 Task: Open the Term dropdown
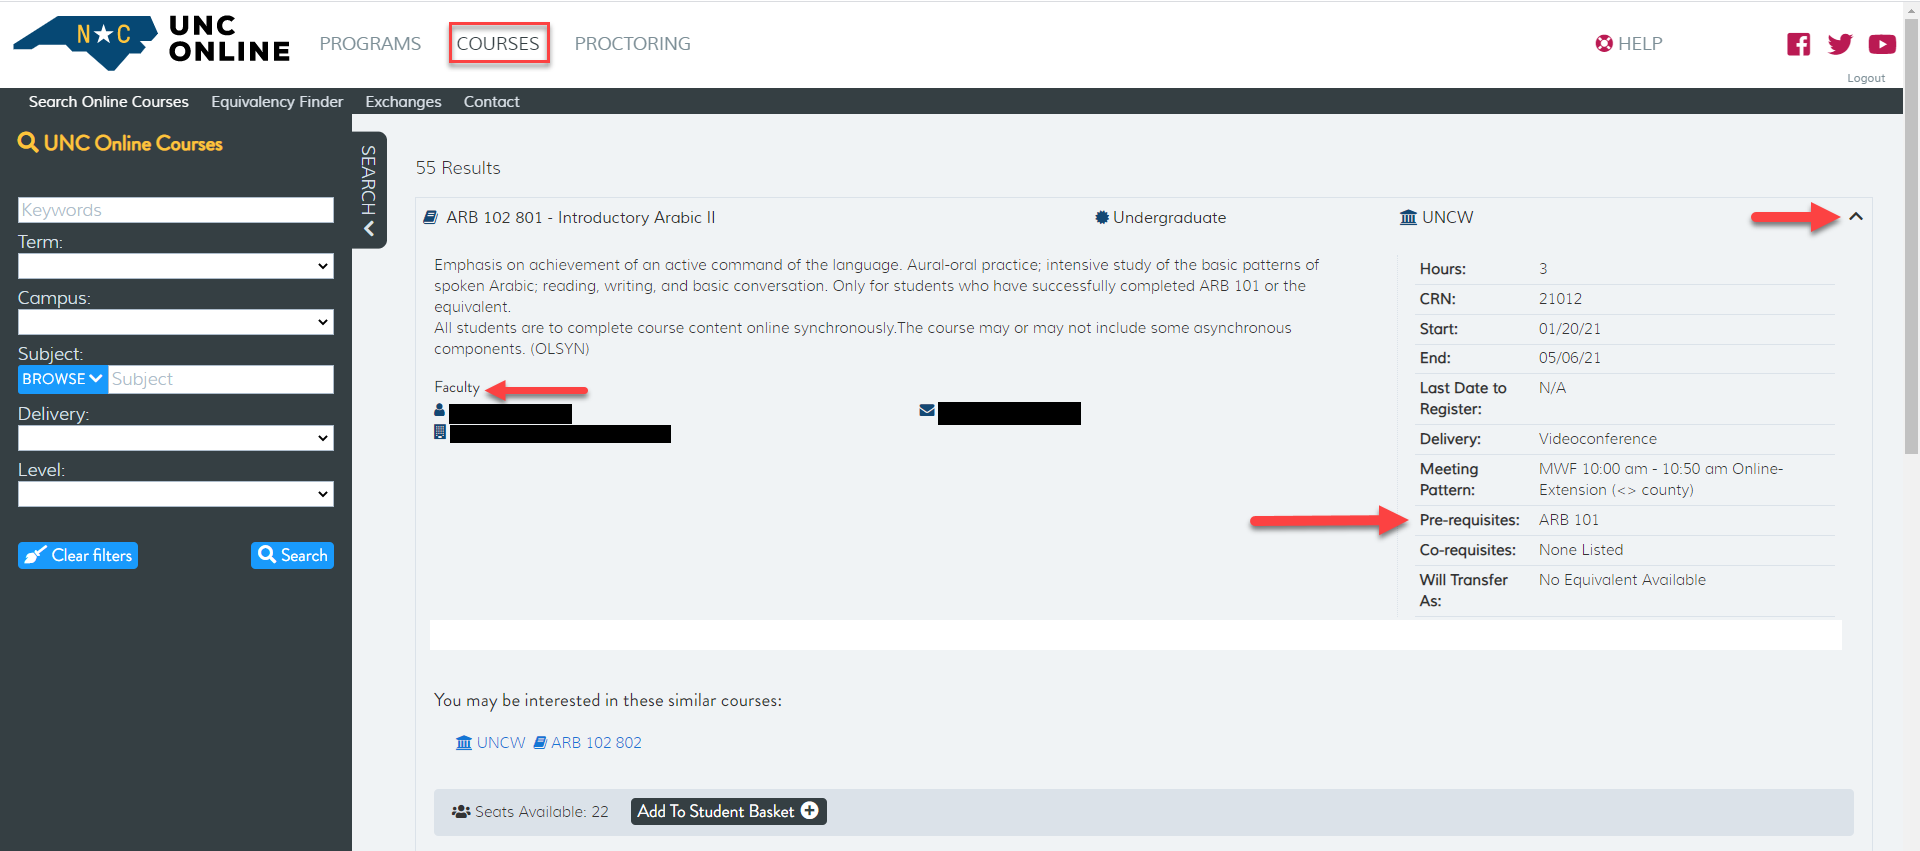[x=176, y=266]
